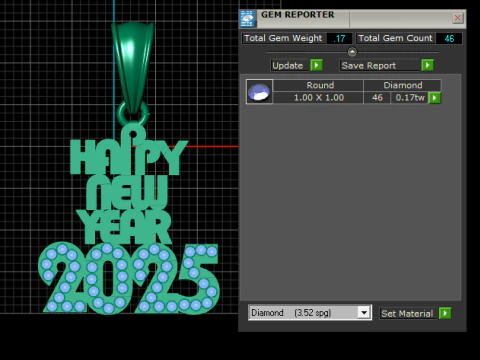Click the Diamond header cell in gem table
The height and width of the screenshot is (360, 480).
[402, 85]
